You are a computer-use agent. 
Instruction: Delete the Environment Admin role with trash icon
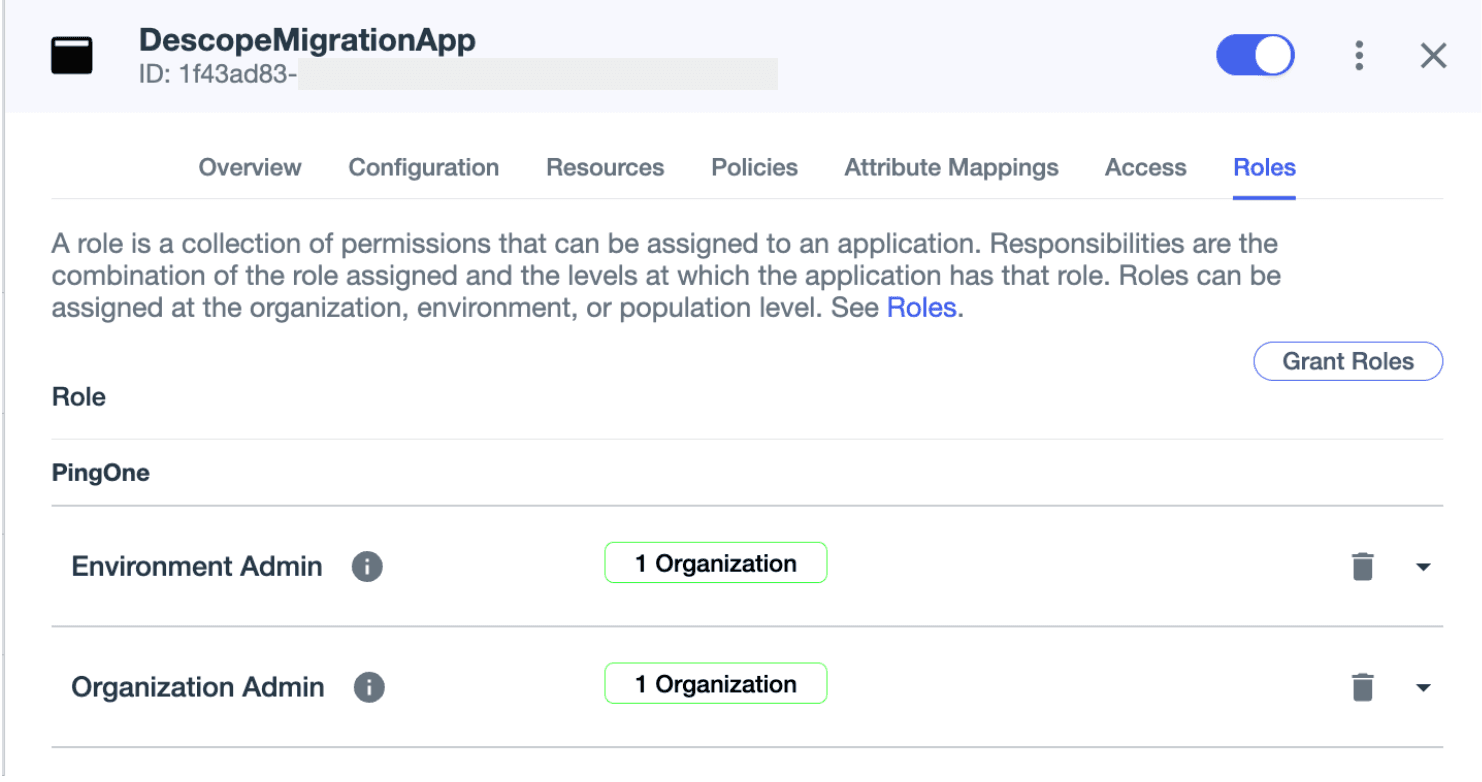1362,566
